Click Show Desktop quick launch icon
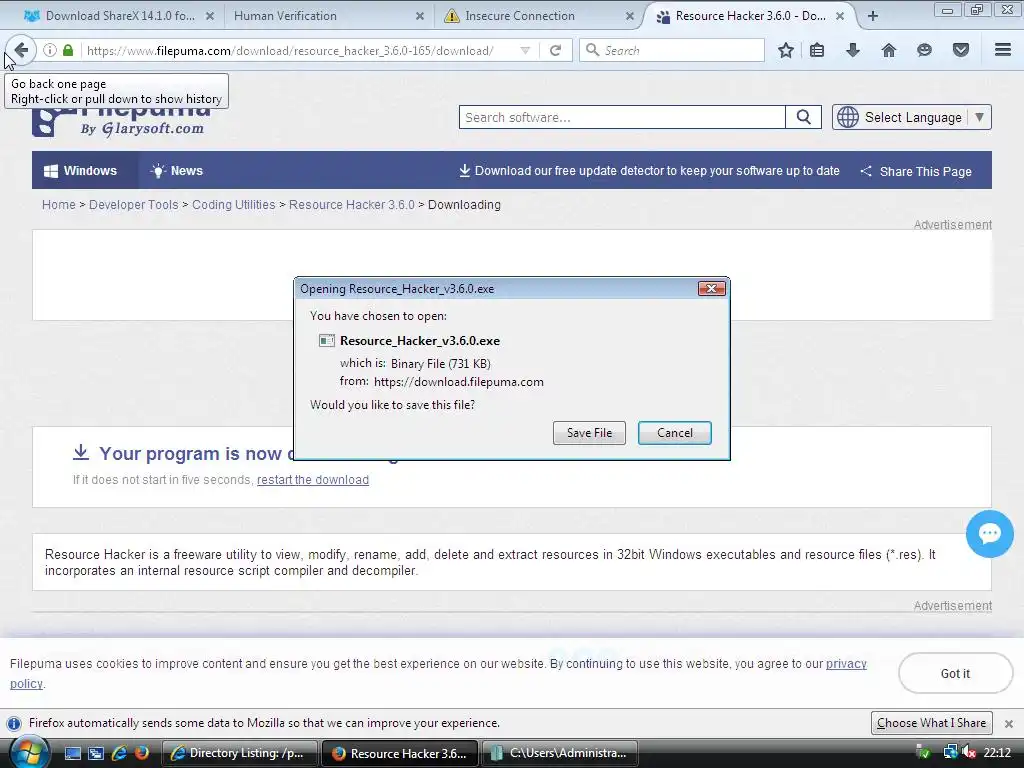Screen dimensions: 1024x768 tap(72, 753)
